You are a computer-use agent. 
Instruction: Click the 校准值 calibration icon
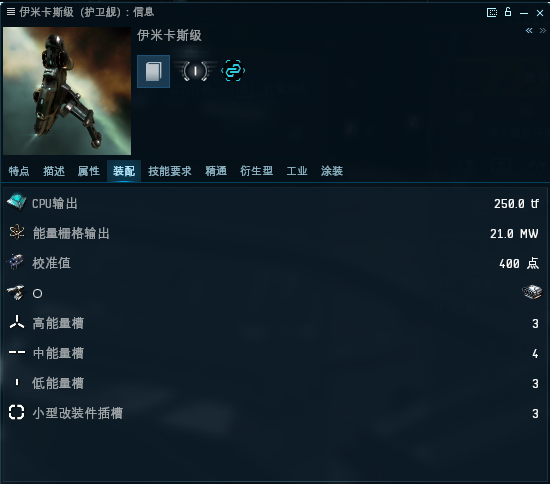pyautogui.click(x=16, y=262)
